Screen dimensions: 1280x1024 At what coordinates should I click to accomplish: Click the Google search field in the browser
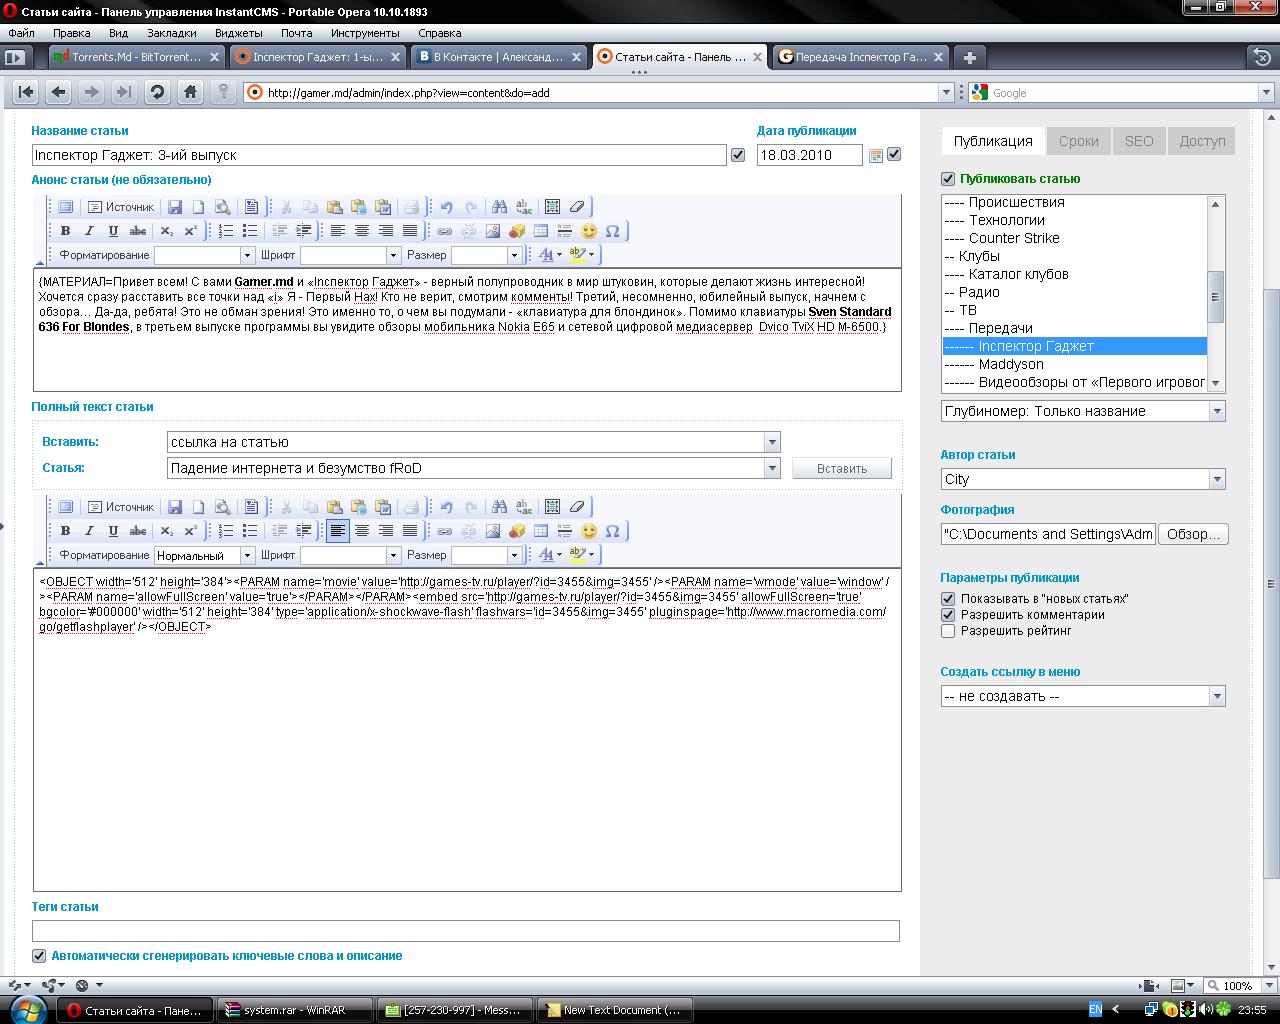[x=1124, y=93]
